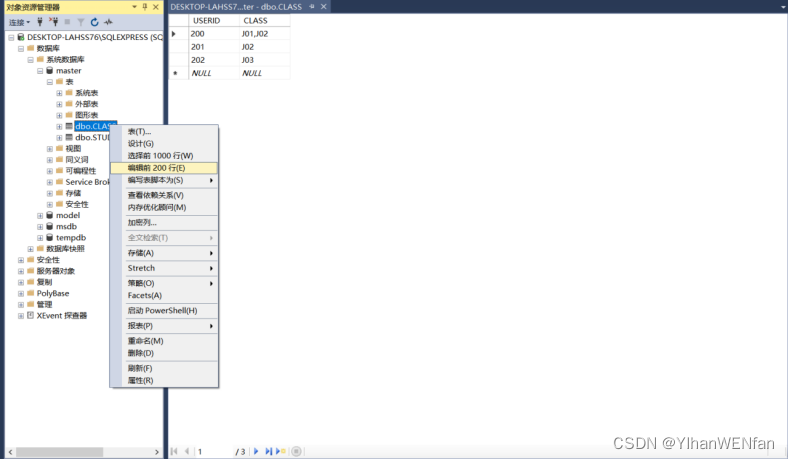Open Object Explorer window position dropdown arrow
This screenshot has width=789, height=459.
134,7
